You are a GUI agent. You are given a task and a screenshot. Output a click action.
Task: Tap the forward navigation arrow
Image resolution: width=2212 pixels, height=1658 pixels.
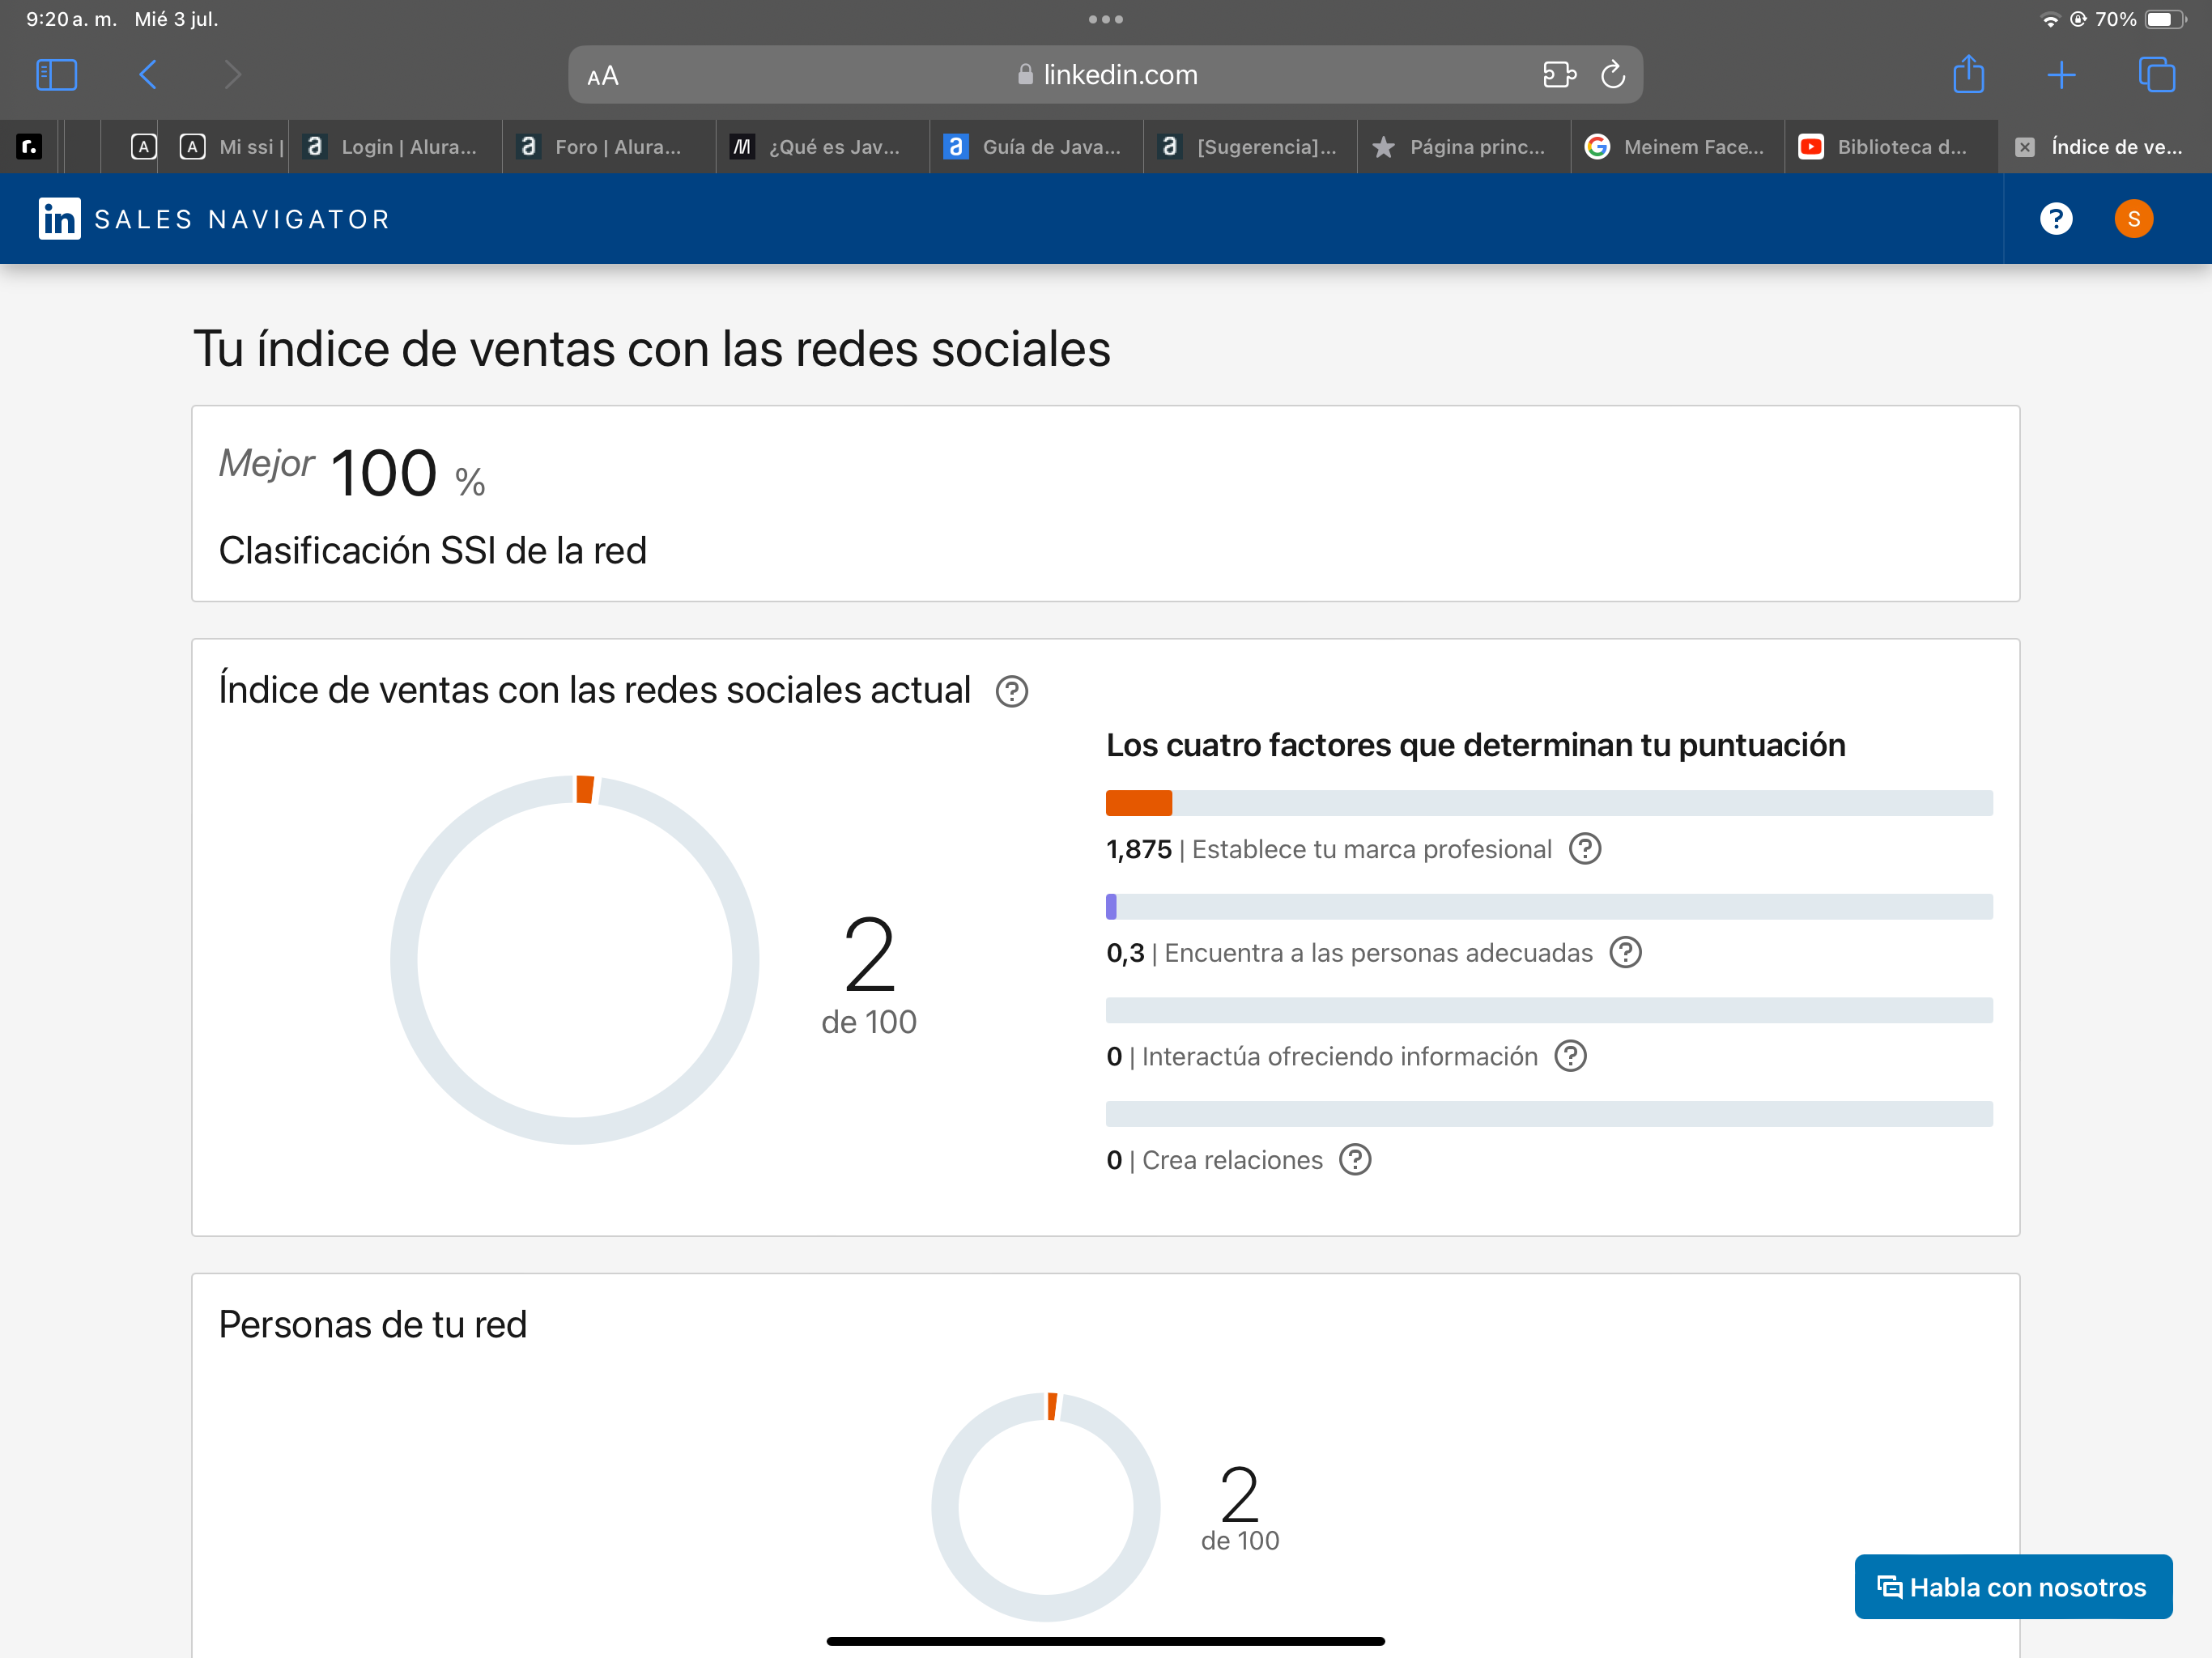click(232, 75)
